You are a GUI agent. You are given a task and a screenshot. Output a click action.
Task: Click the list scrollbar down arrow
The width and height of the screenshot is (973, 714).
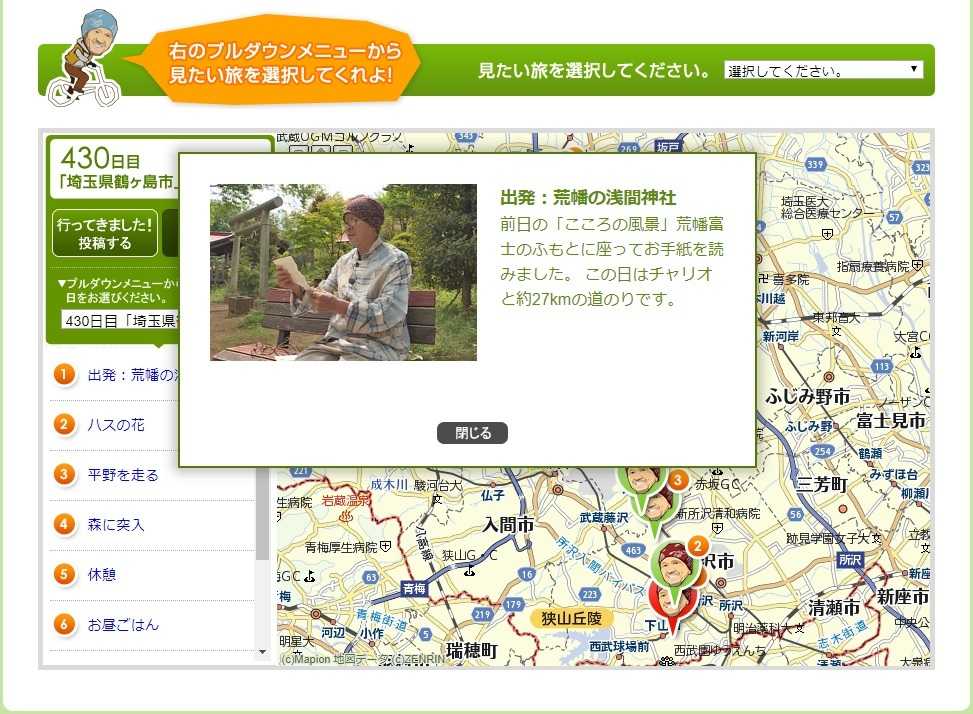(x=263, y=652)
